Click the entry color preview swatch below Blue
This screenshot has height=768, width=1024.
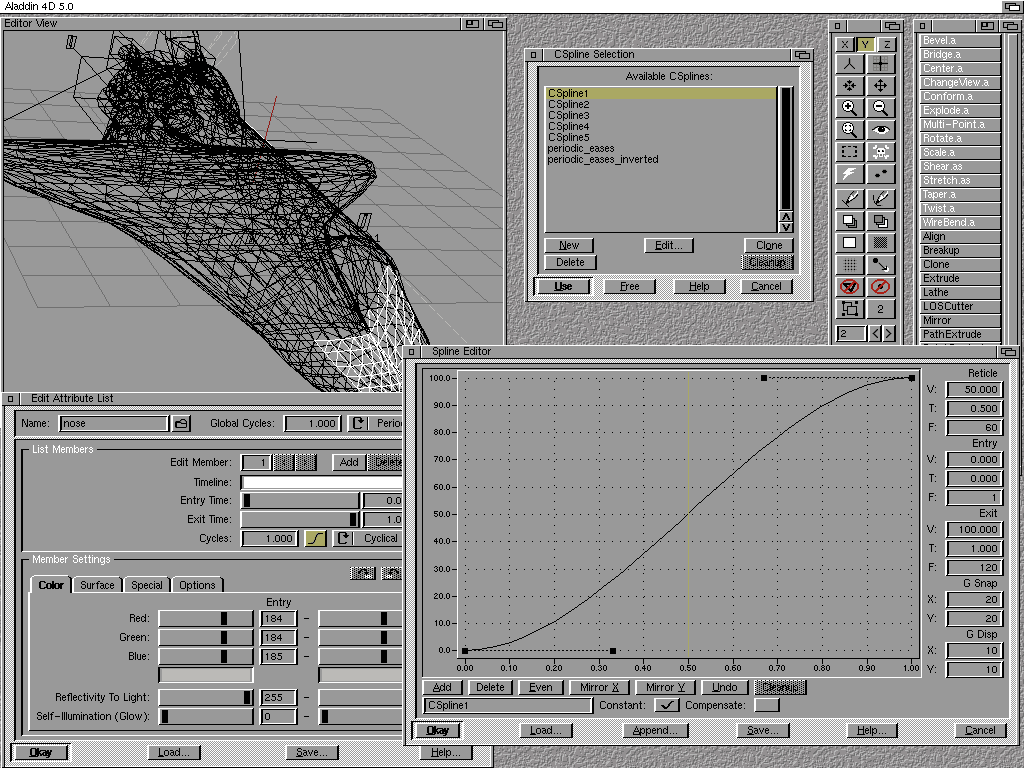tap(206, 675)
